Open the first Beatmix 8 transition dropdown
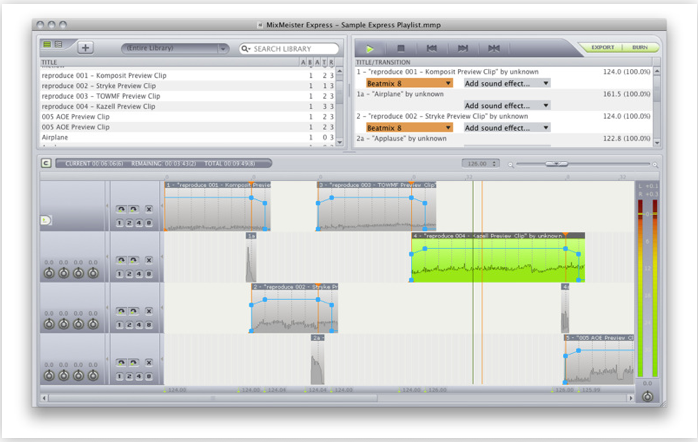698x442 pixels. (409, 83)
